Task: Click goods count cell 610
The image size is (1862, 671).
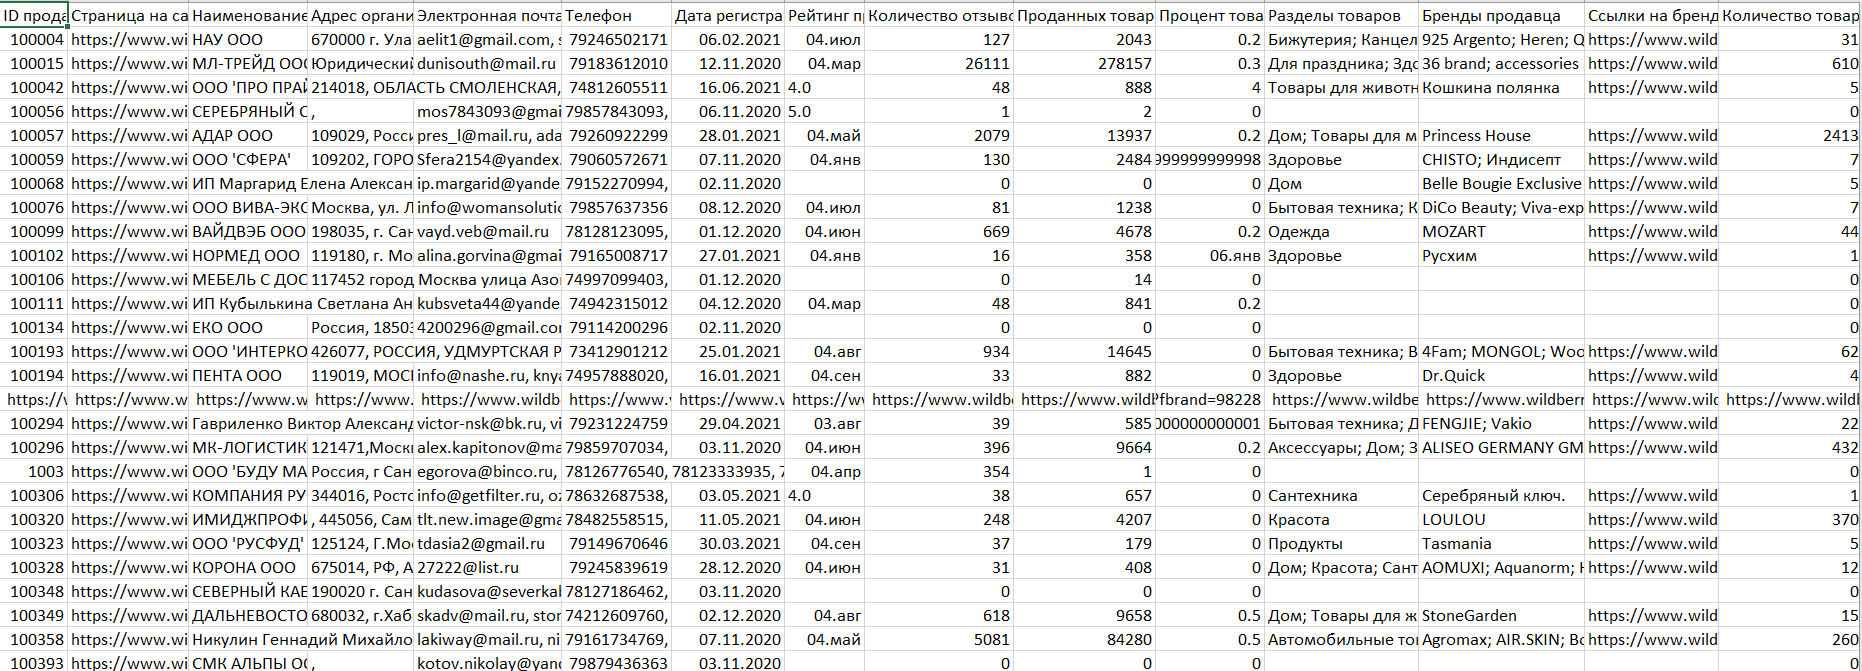Action: coord(1790,63)
